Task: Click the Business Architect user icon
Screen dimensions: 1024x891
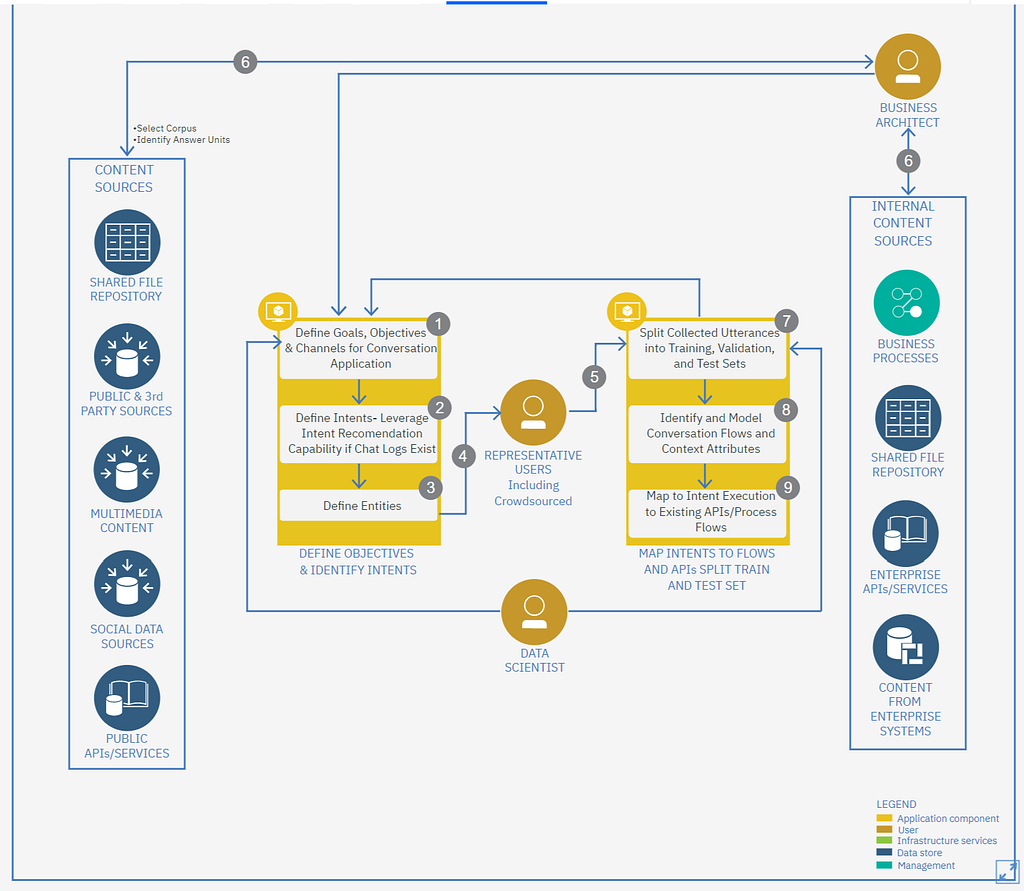Action: pyautogui.click(x=908, y=67)
